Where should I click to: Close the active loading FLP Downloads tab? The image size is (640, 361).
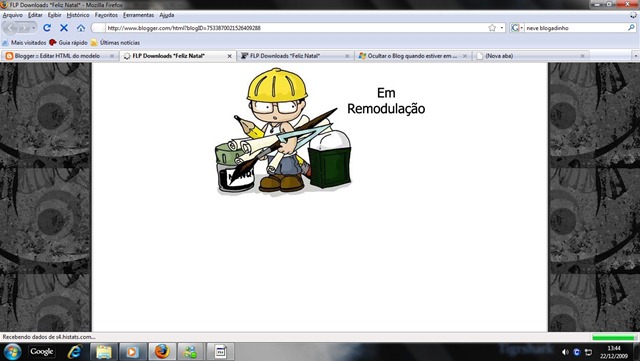pyautogui.click(x=229, y=56)
